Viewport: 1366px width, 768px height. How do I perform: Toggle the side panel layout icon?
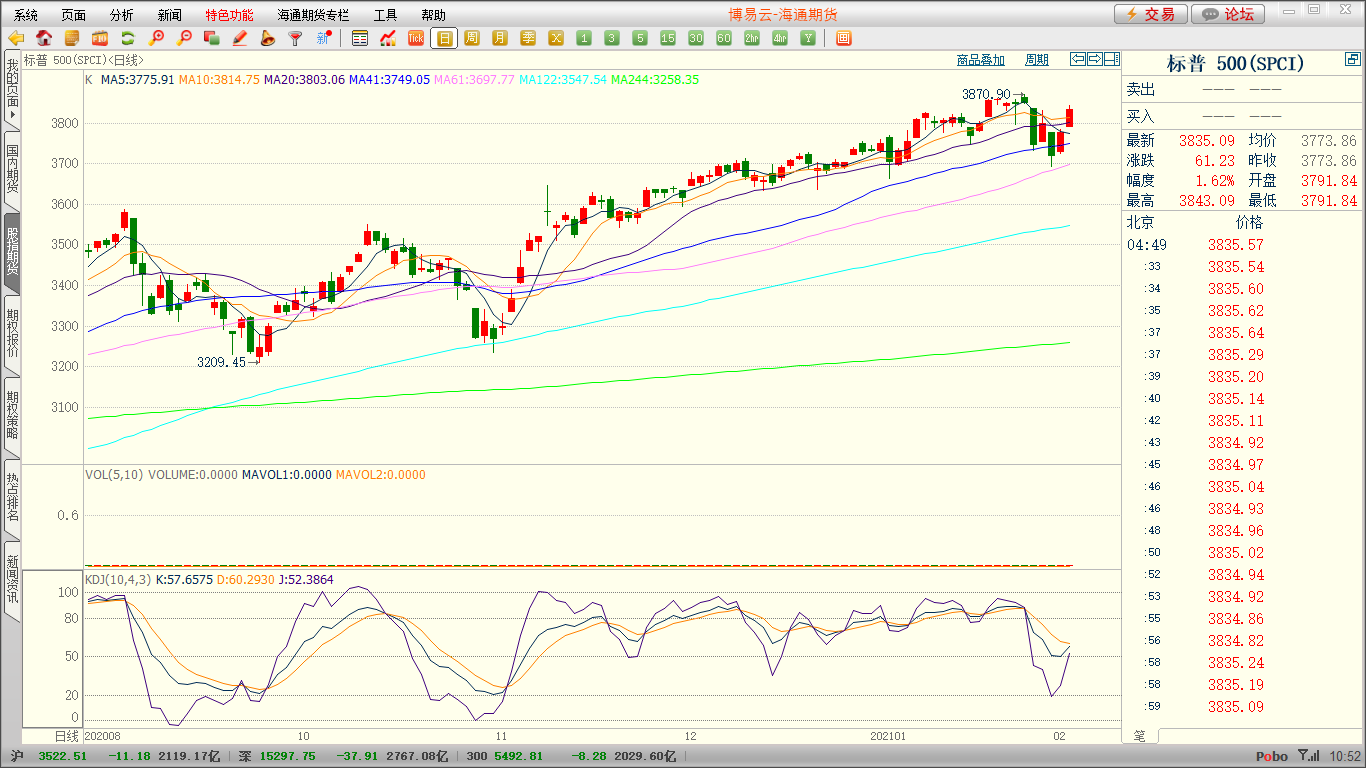[x=1111, y=59]
